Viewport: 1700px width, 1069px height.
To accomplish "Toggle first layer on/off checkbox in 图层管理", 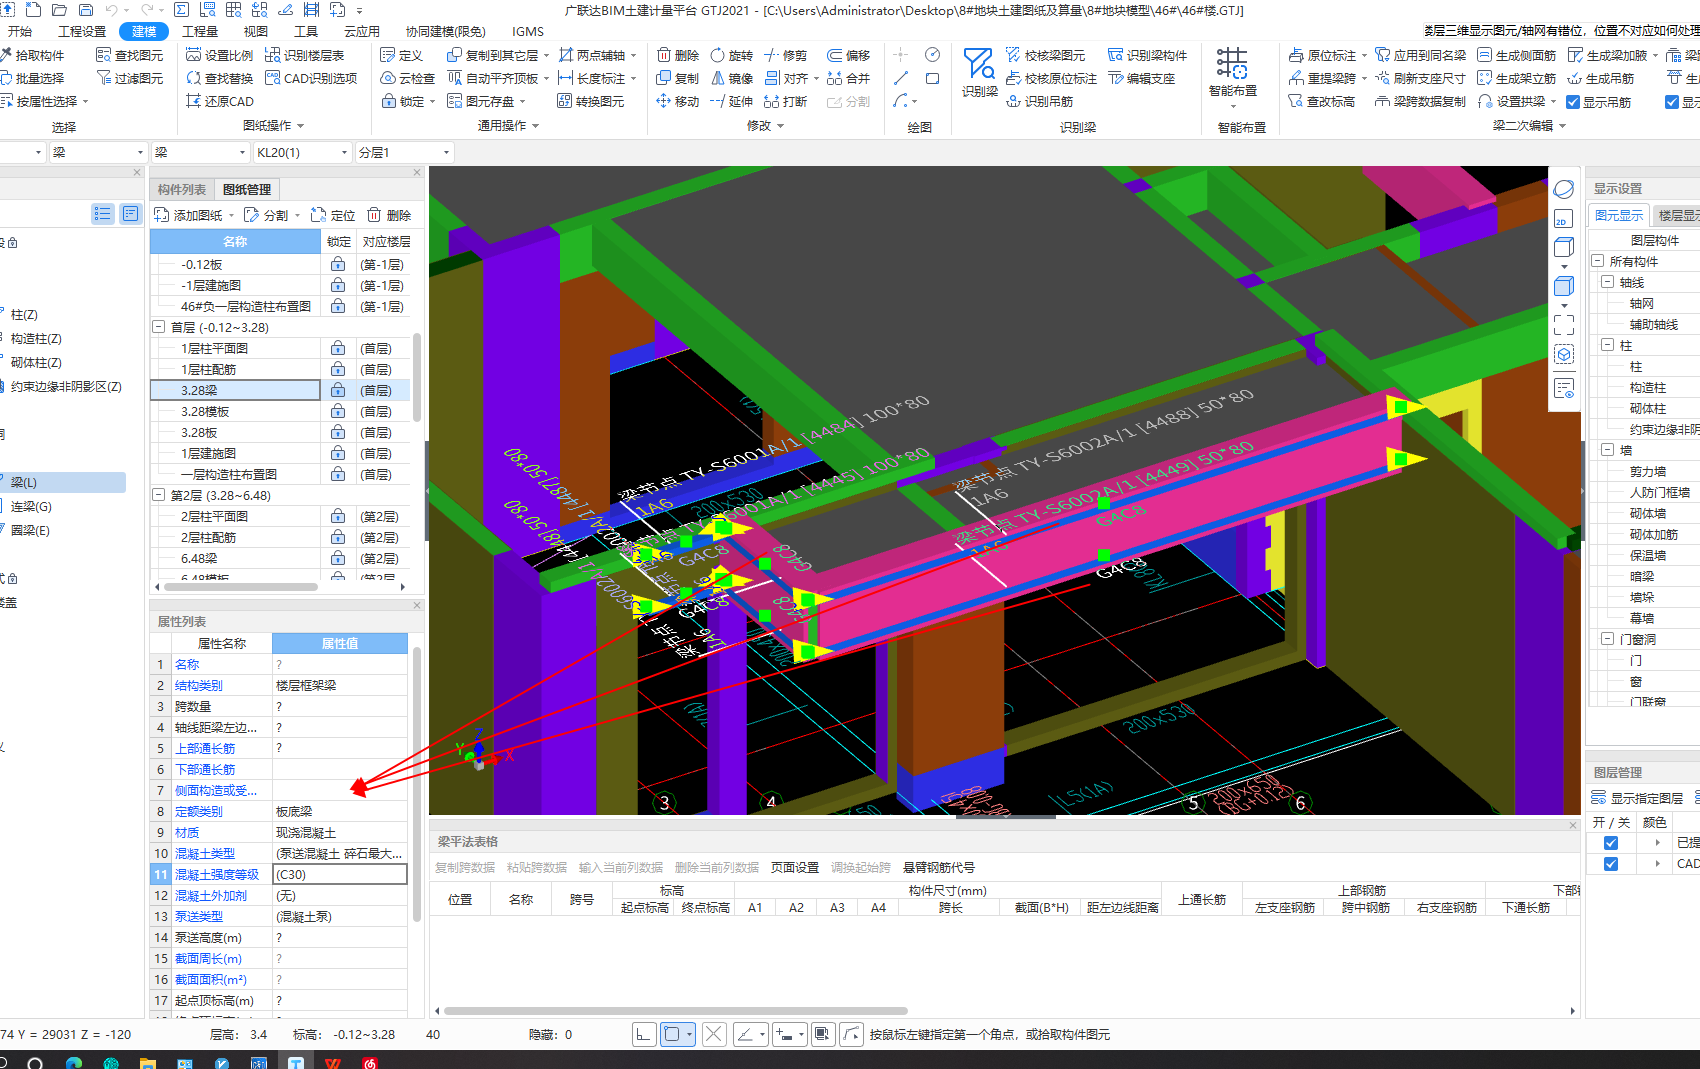I will [x=1610, y=843].
